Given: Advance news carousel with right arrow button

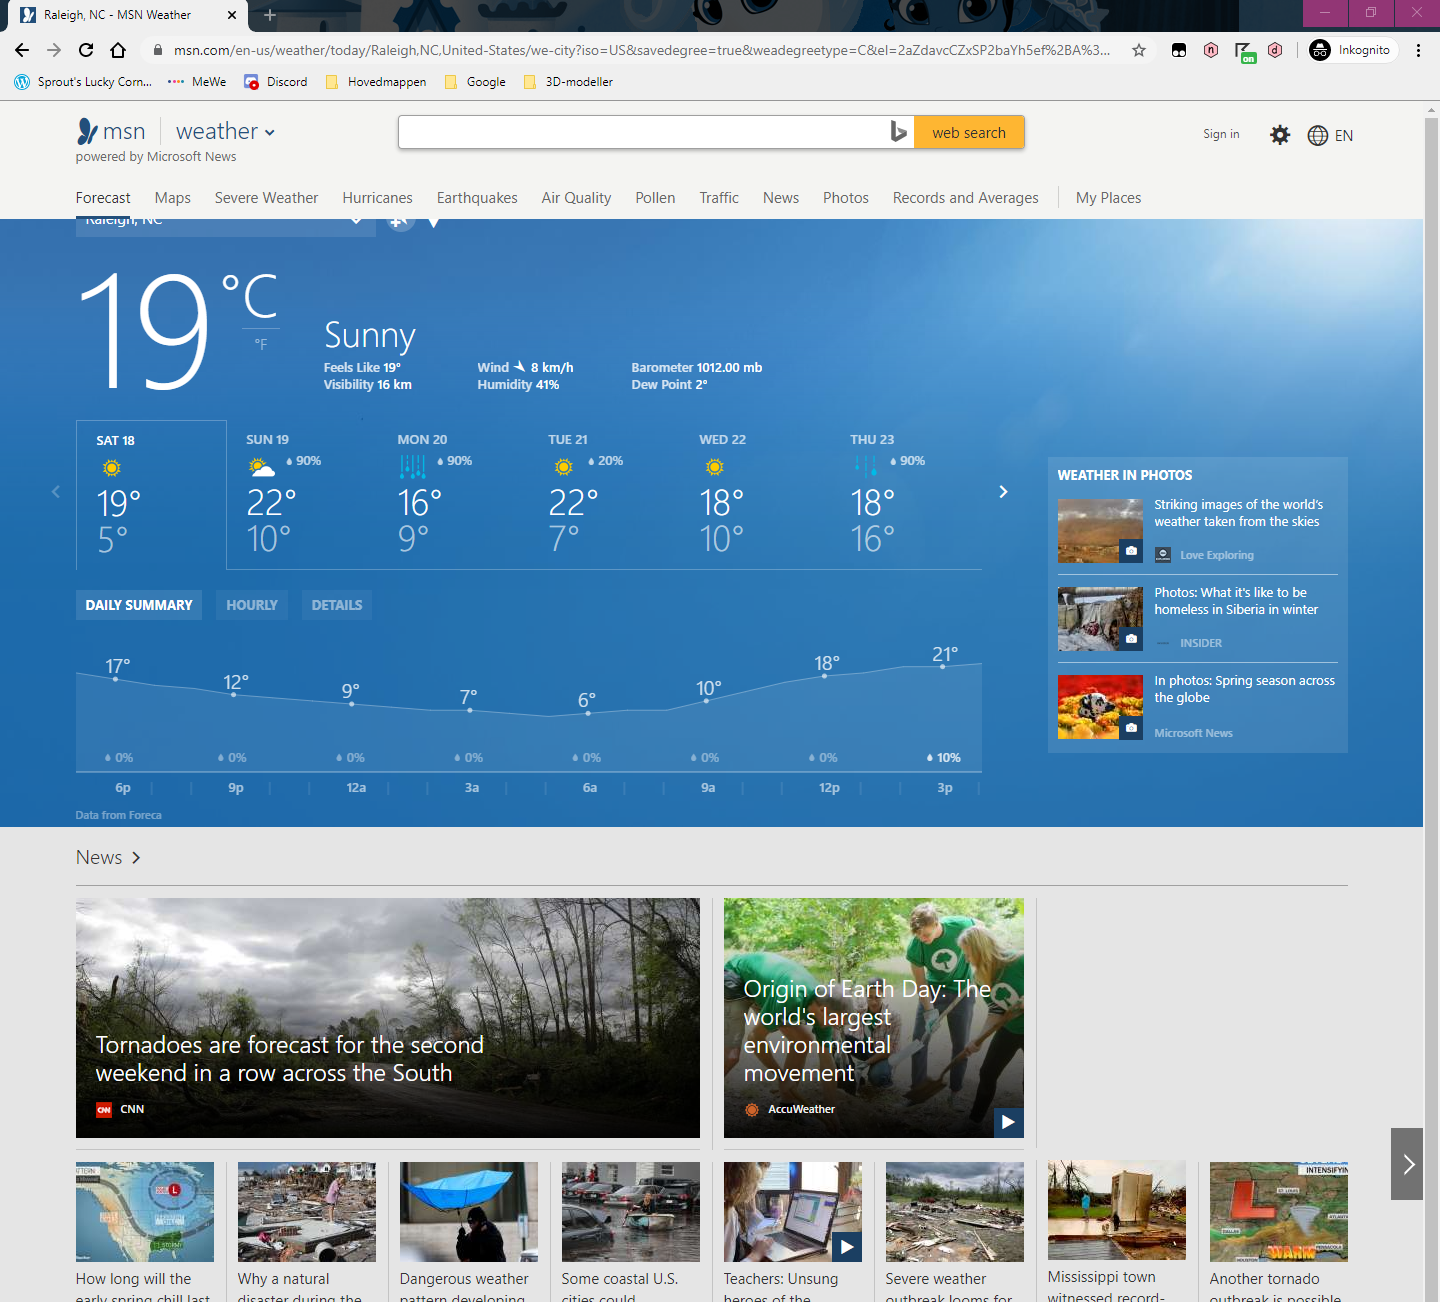Looking at the screenshot, I should tap(1407, 1164).
